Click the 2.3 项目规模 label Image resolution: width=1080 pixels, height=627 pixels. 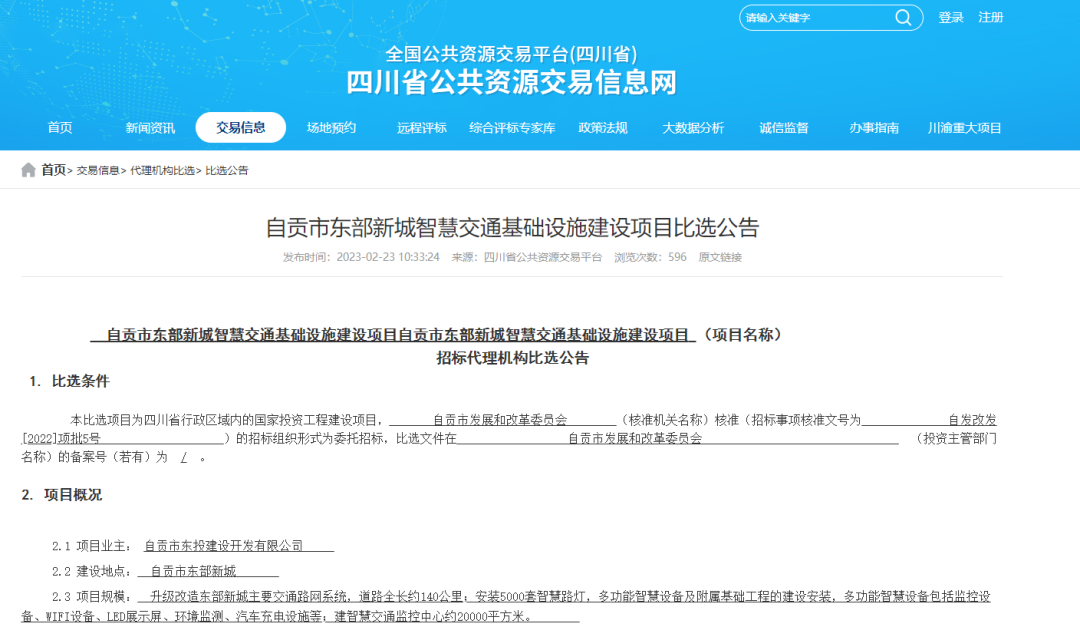91,597
